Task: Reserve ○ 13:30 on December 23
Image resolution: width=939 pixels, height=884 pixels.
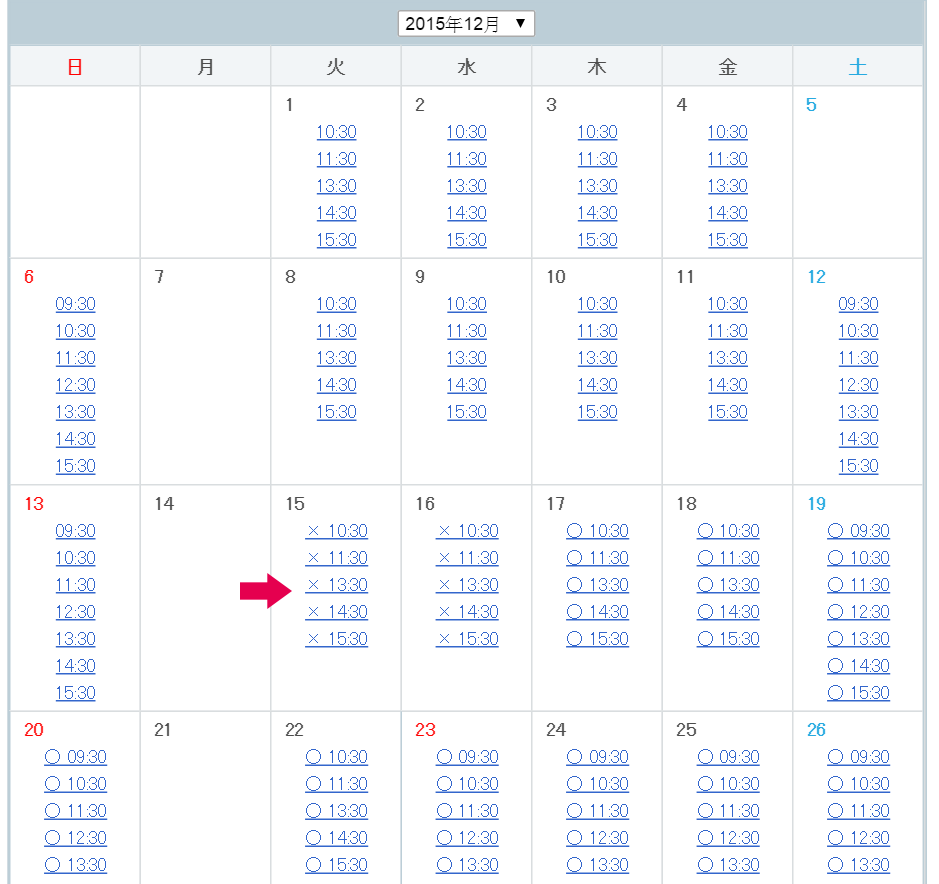Action: coord(467,864)
